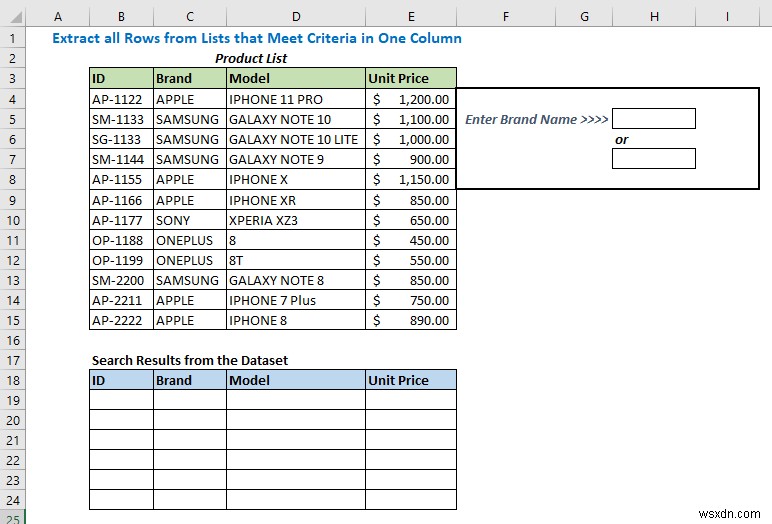772x524 pixels.
Task: Select cell with ID 'SM-1133'
Action: click(x=122, y=119)
